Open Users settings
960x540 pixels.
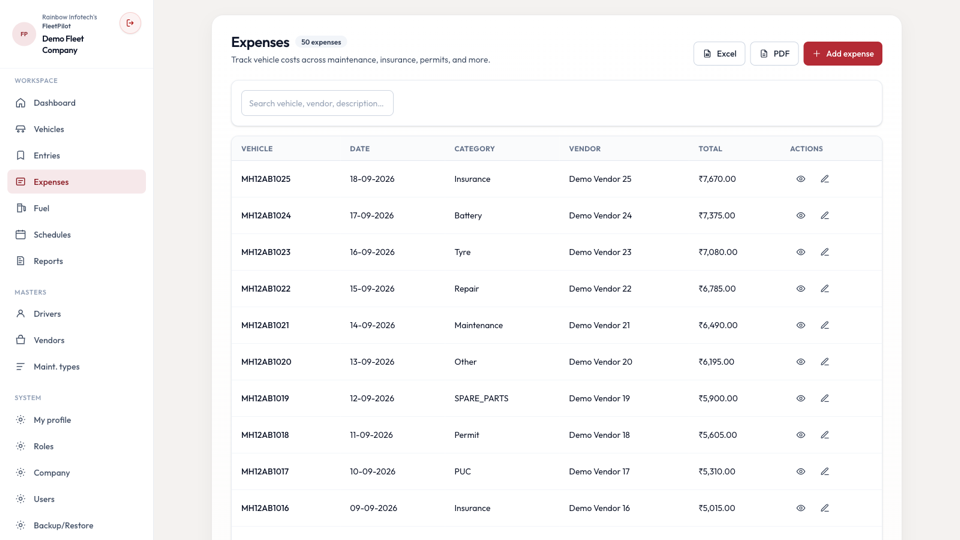click(x=77, y=499)
